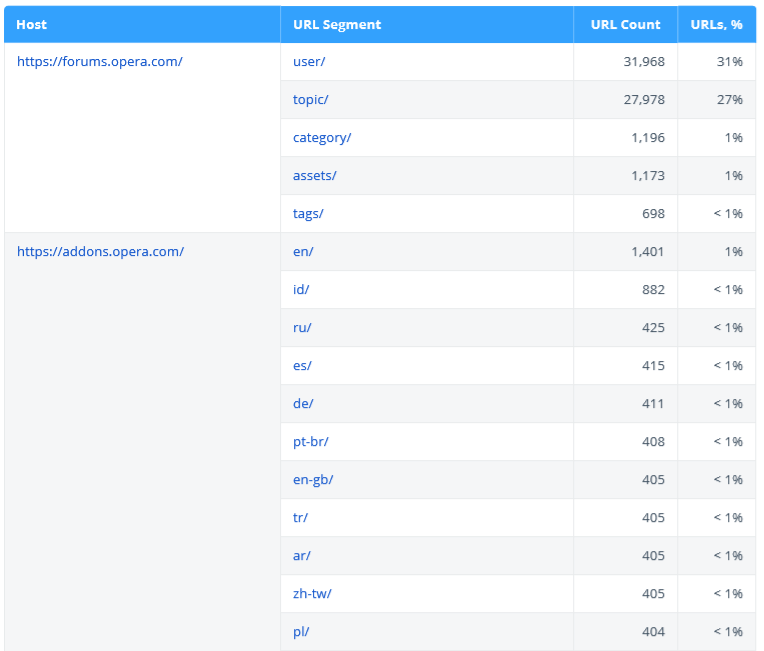The image size is (764, 651).
Task: Select the category/ URL segment
Action: pyautogui.click(x=322, y=138)
